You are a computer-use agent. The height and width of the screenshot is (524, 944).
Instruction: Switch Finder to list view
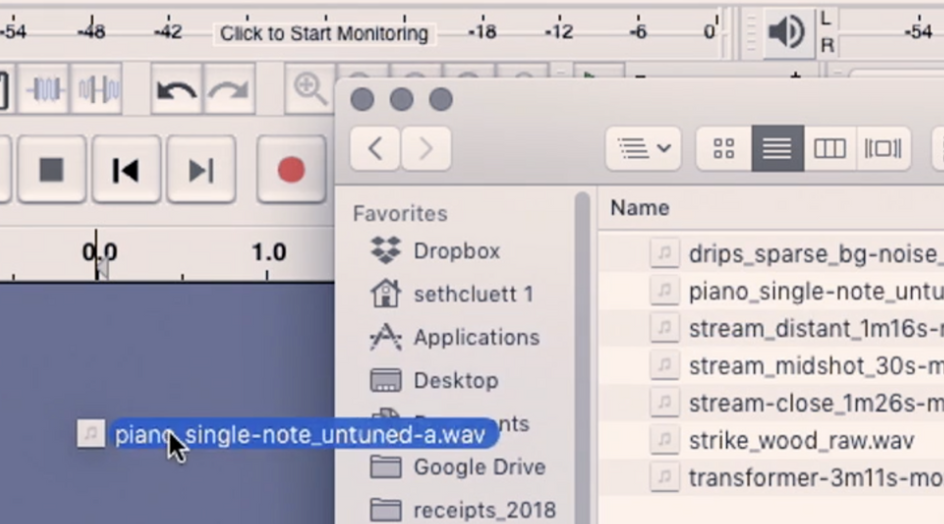point(777,148)
